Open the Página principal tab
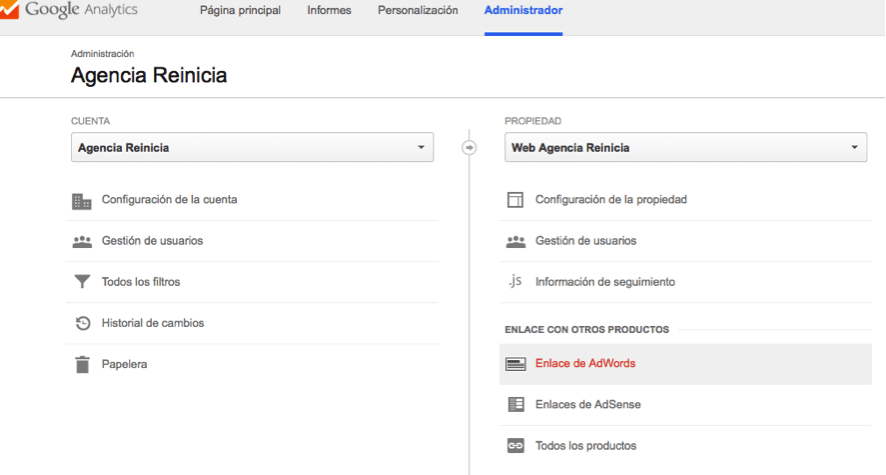This screenshot has width=886, height=475. (240, 10)
